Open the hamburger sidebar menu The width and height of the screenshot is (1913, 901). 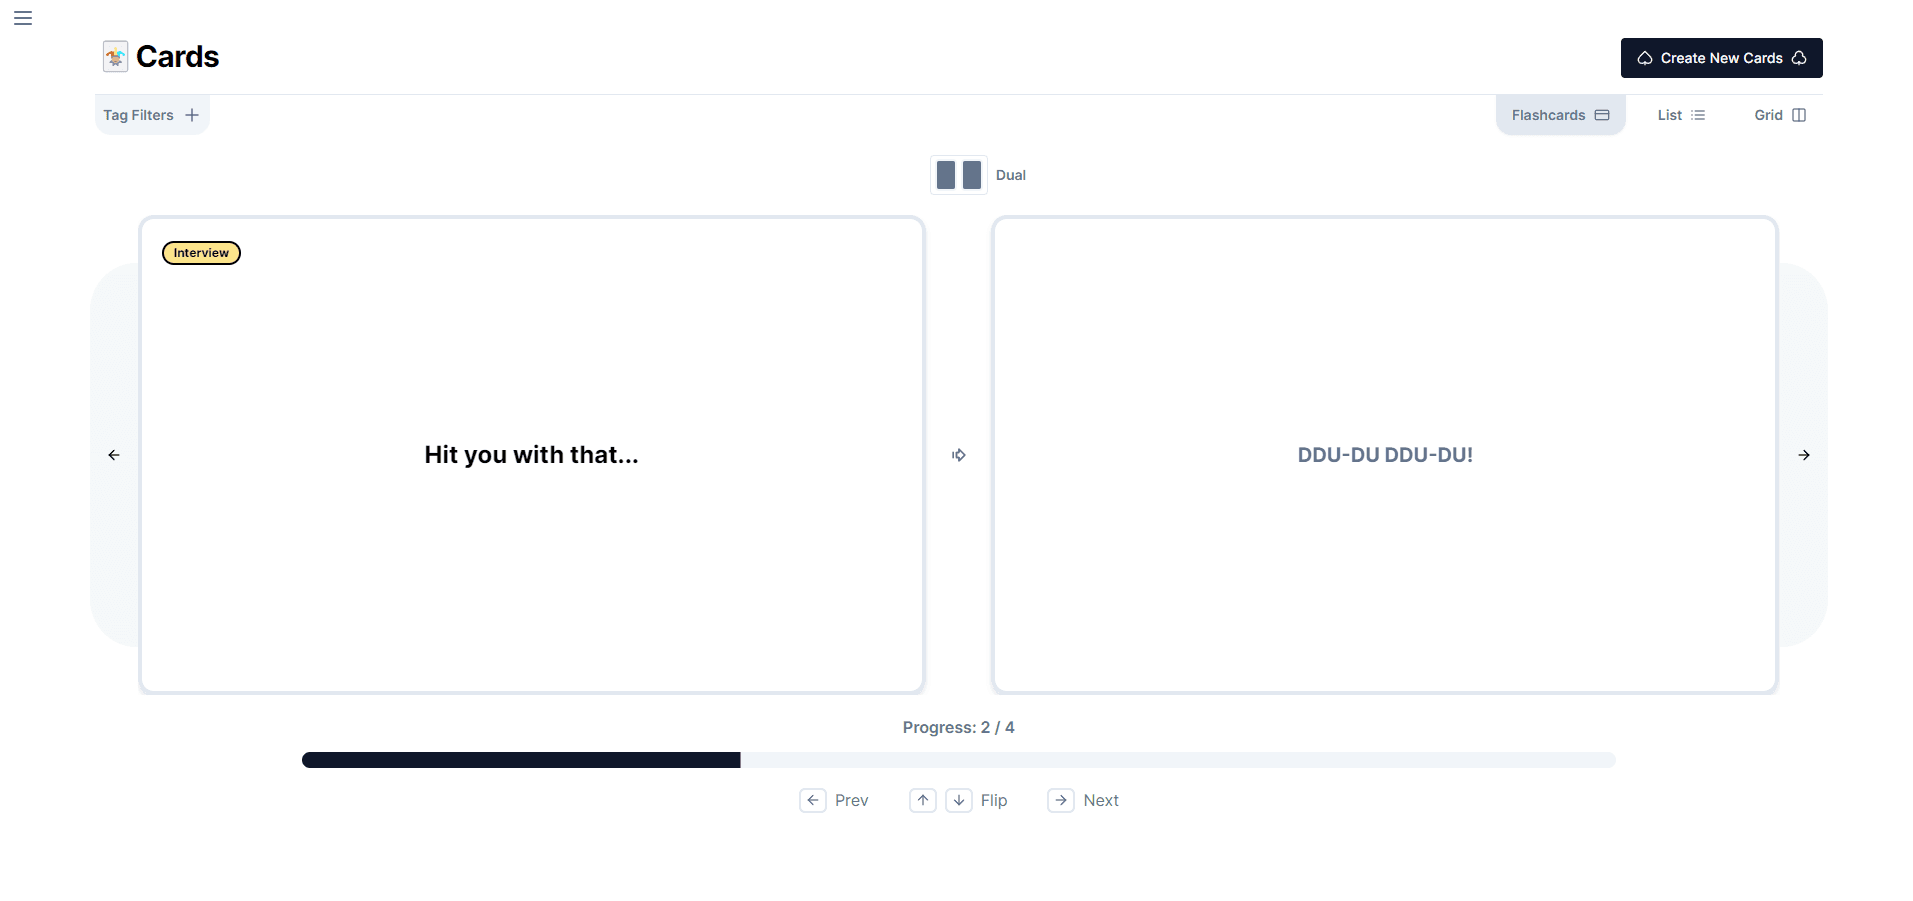(x=23, y=18)
